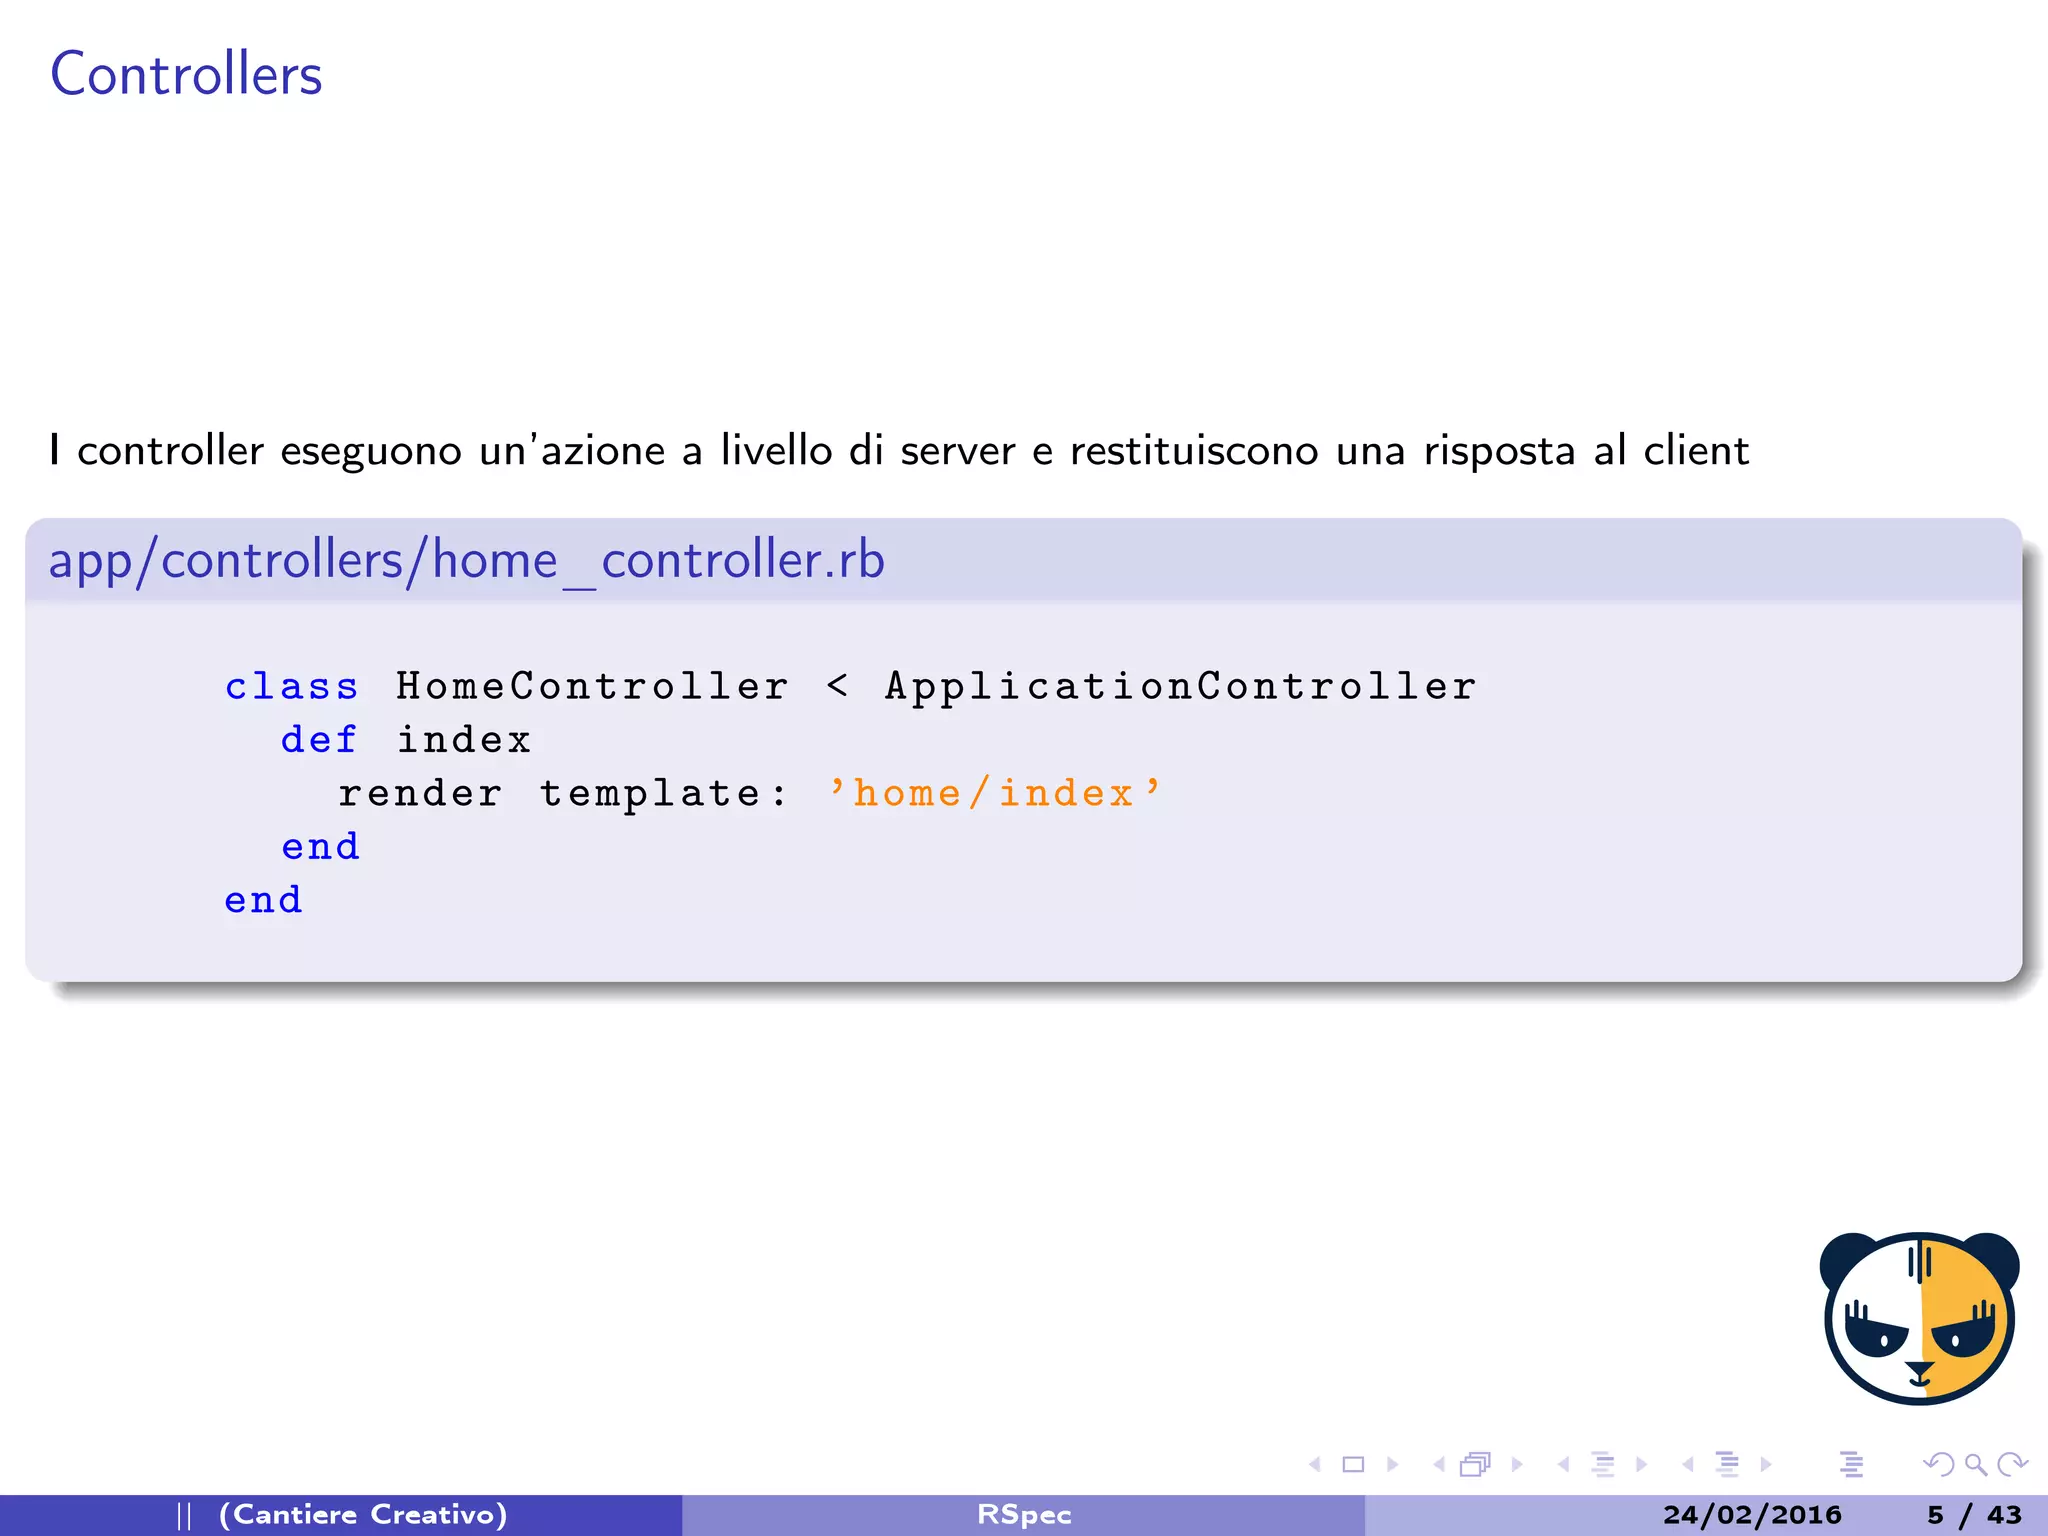
Task: Click the date 24/02/2016 in footer
Action: tap(1752, 1515)
